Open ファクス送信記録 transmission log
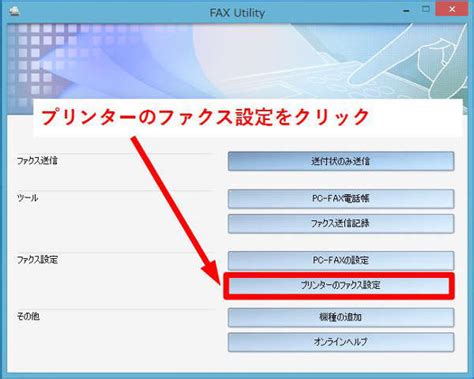 (x=341, y=223)
